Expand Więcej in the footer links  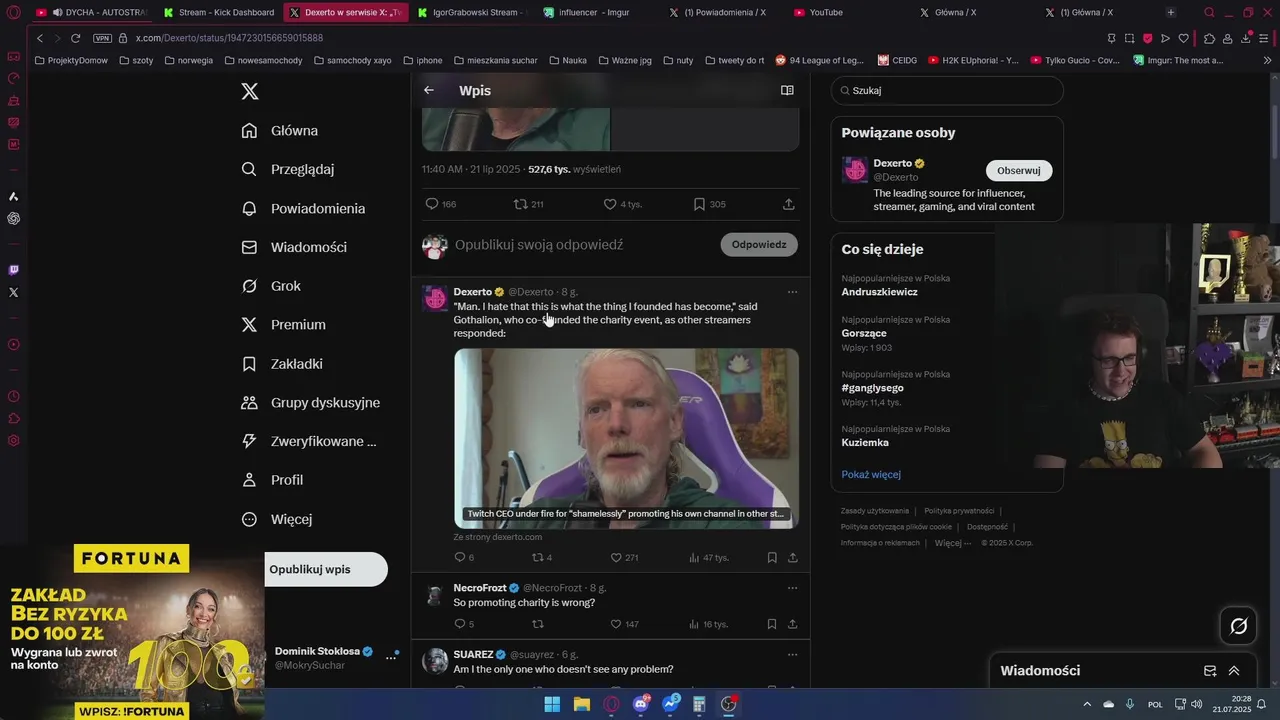point(952,543)
